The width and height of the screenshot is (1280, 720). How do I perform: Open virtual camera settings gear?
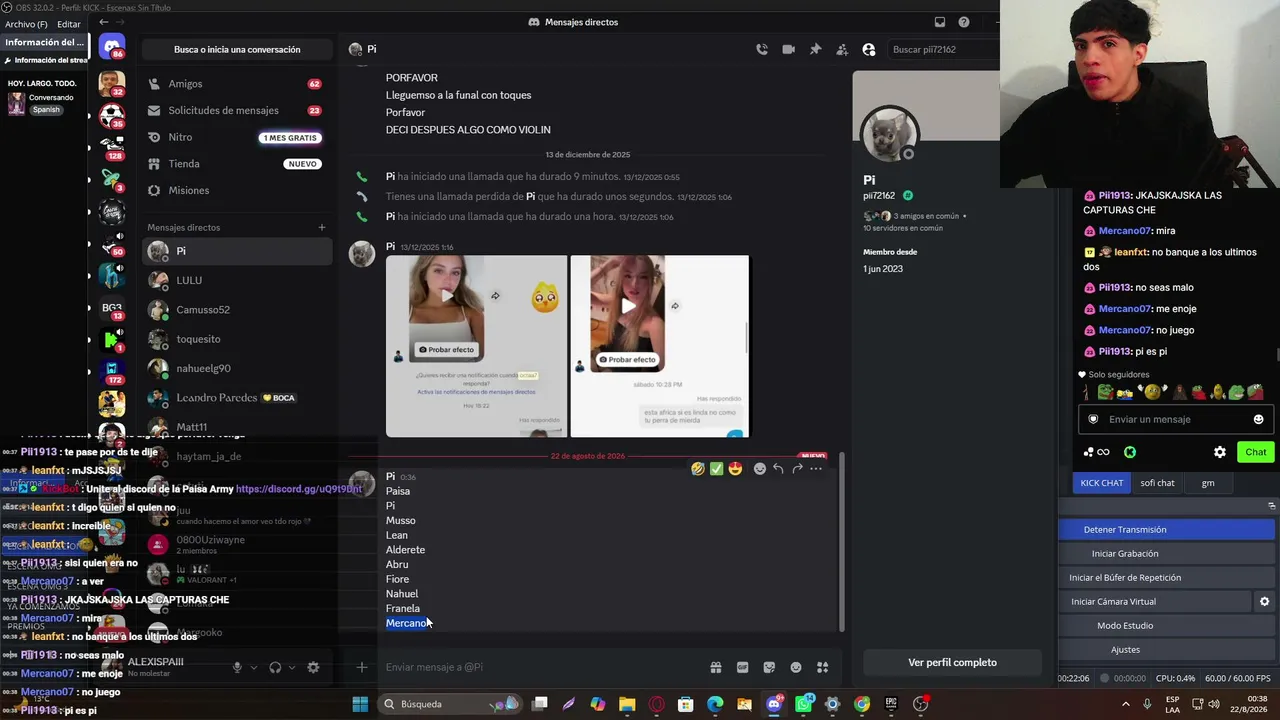tap(1264, 601)
